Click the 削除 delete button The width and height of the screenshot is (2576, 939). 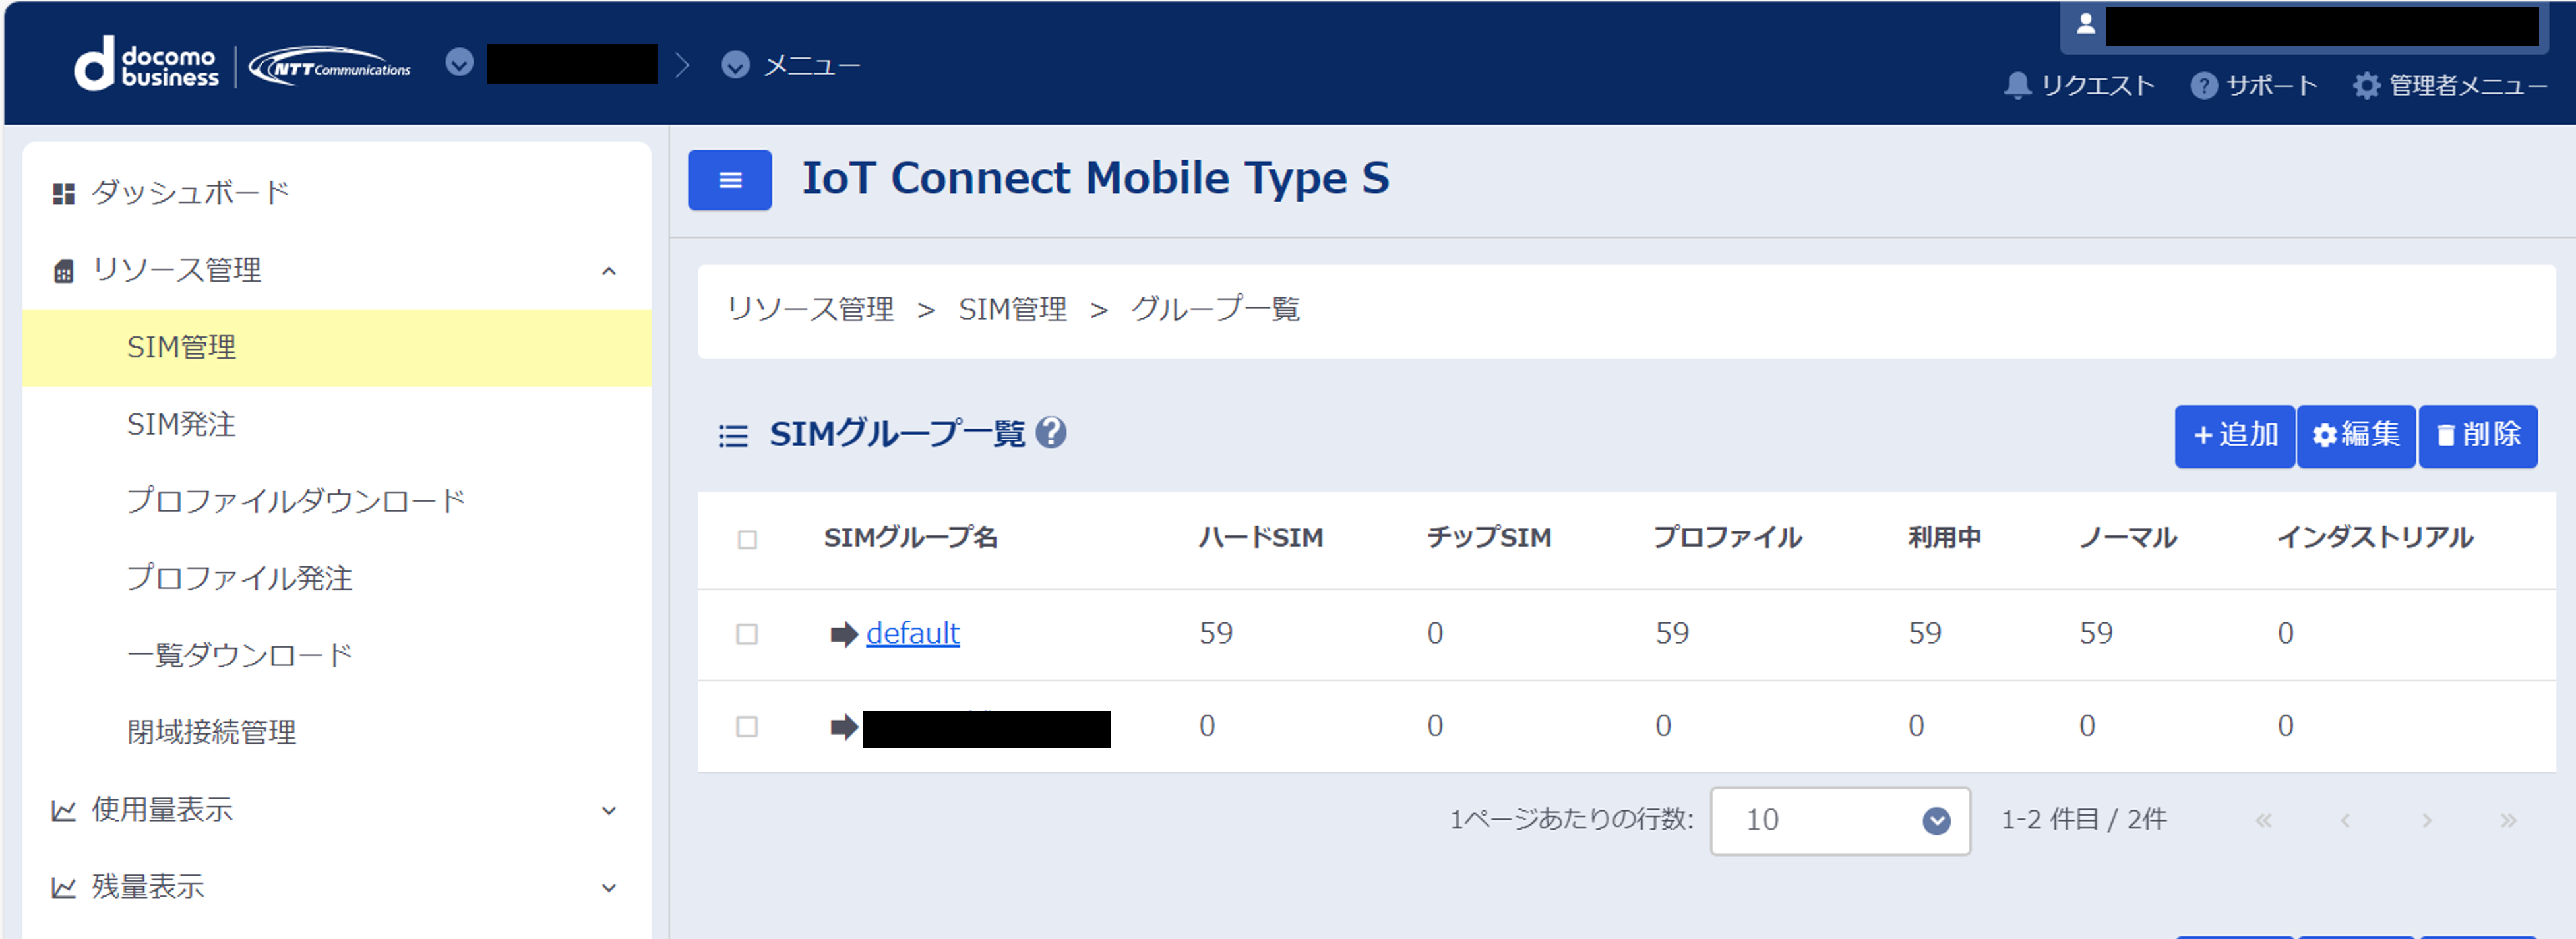point(2477,435)
